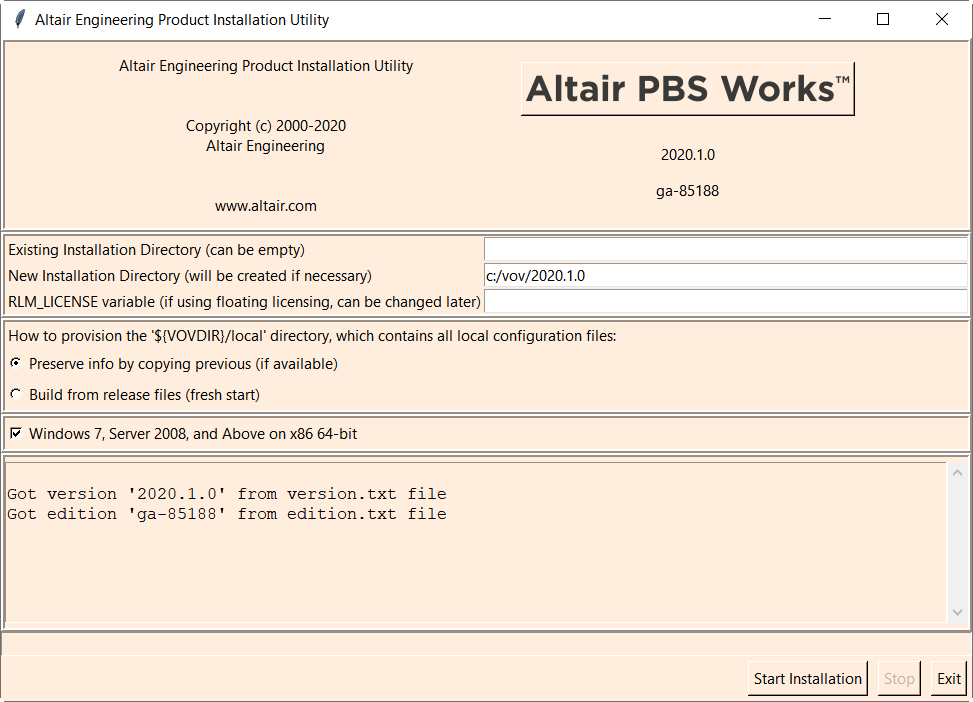Close the Altair installation utility window
This screenshot has width=973, height=702.
941,19
